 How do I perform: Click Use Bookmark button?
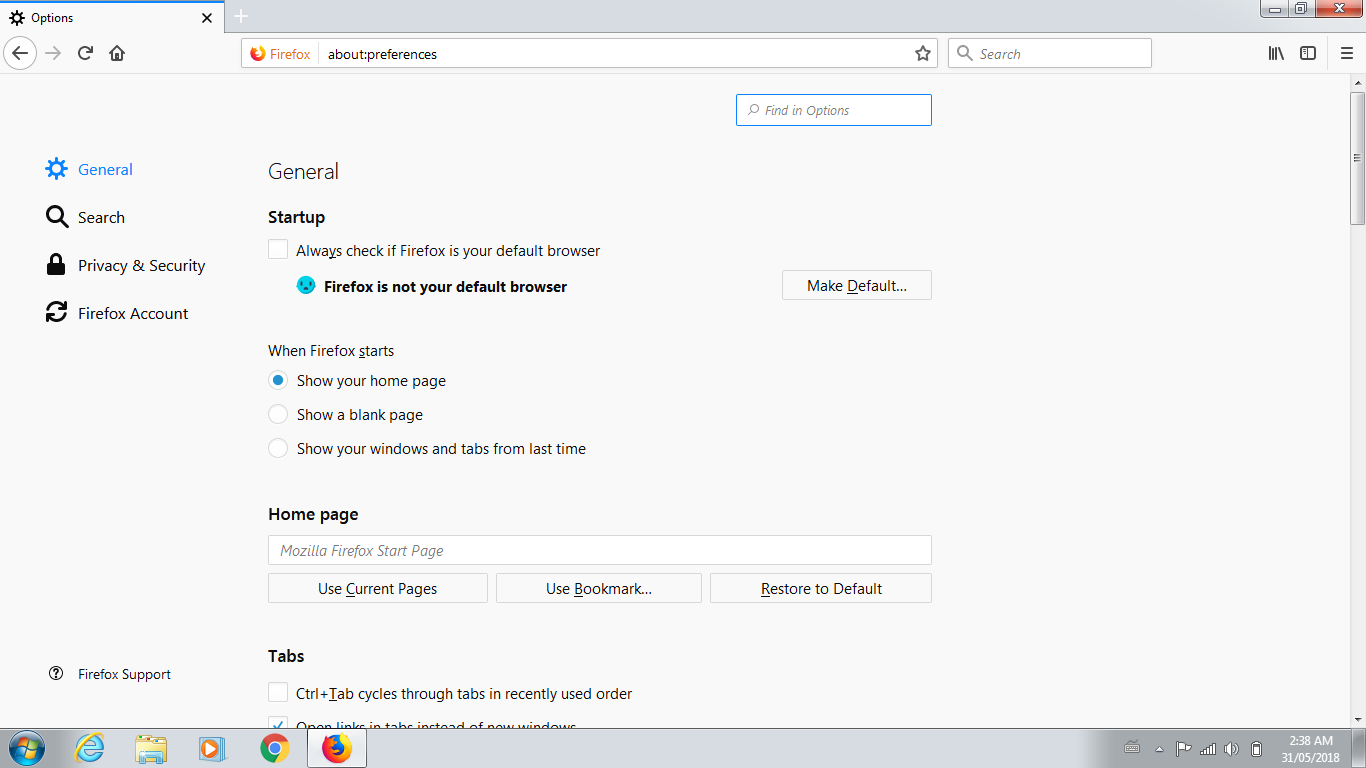click(599, 588)
